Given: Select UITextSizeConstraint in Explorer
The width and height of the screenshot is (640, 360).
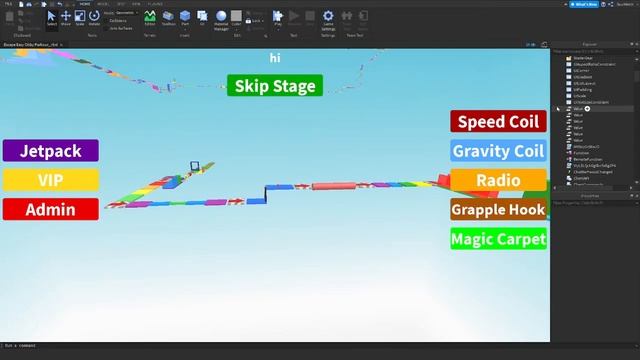Looking at the screenshot, I should point(591,102).
